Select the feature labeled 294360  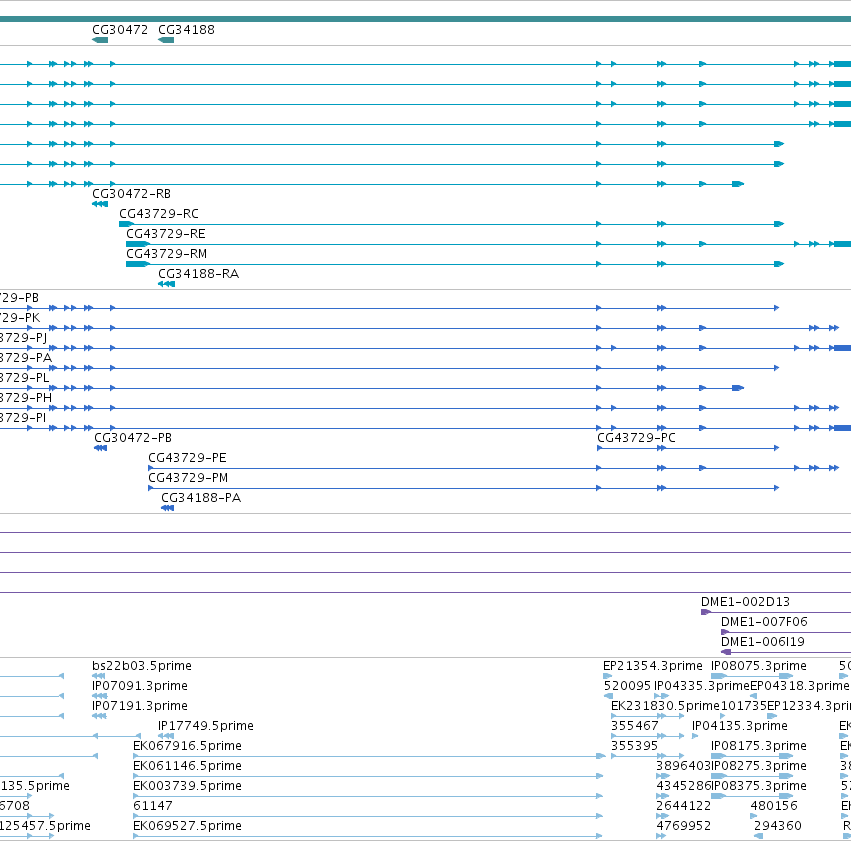pos(778,826)
